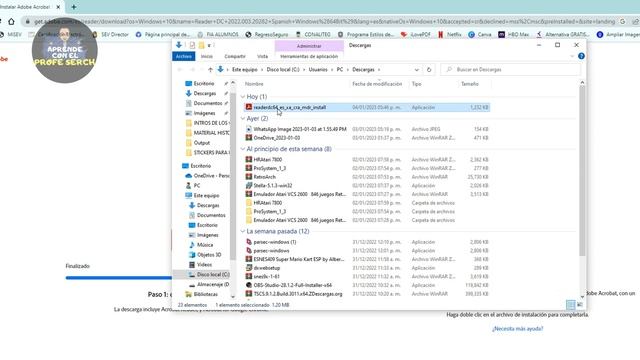Select Música under Este equipo
Image resolution: width=640 pixels, height=360 pixels.
click(205, 245)
